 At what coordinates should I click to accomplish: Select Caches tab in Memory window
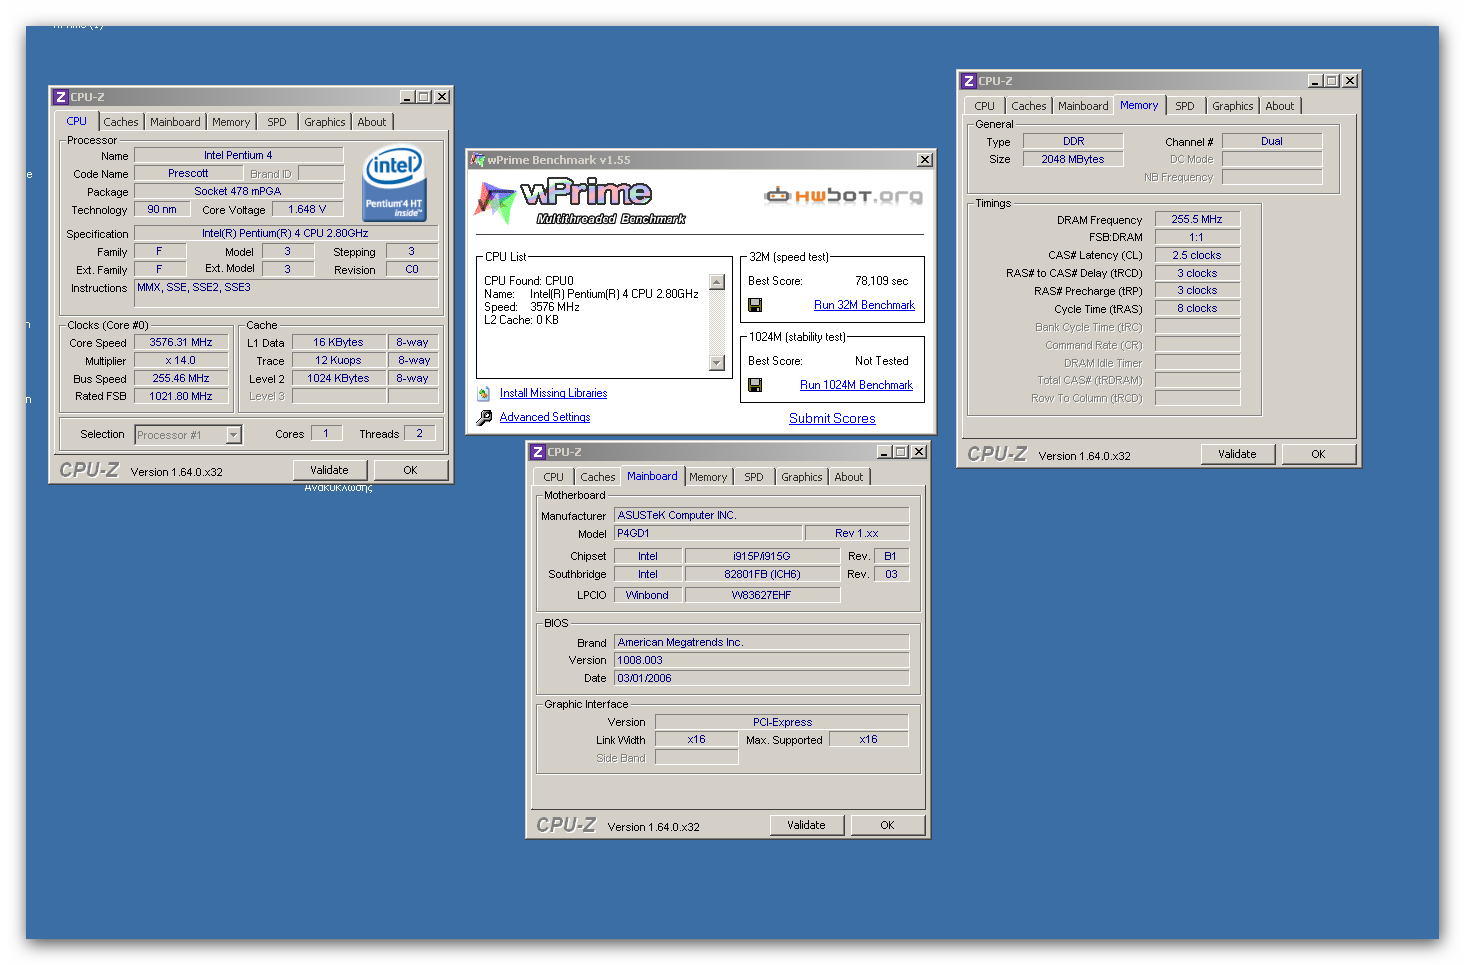pyautogui.click(x=1029, y=106)
